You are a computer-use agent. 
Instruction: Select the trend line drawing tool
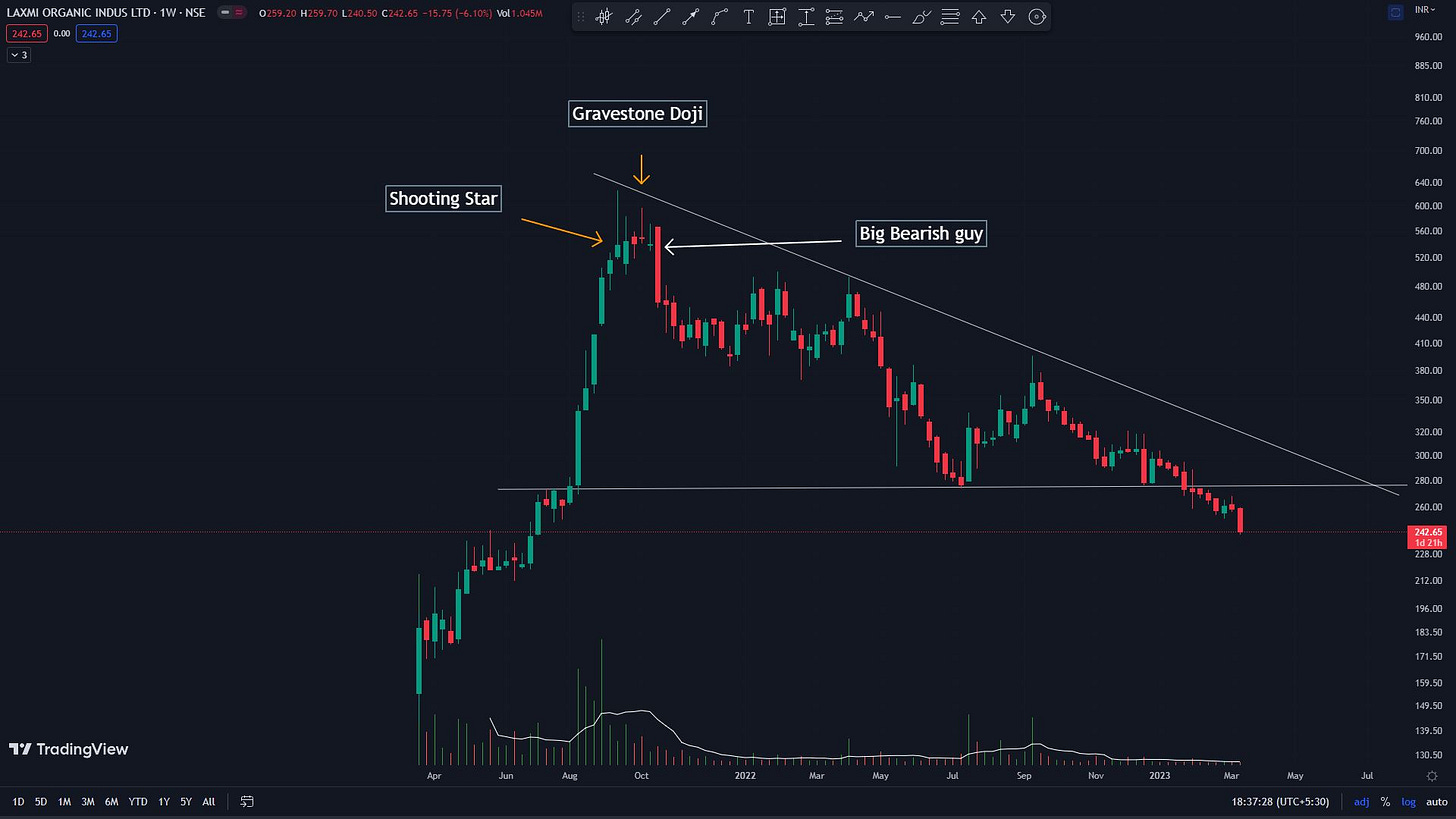point(661,17)
